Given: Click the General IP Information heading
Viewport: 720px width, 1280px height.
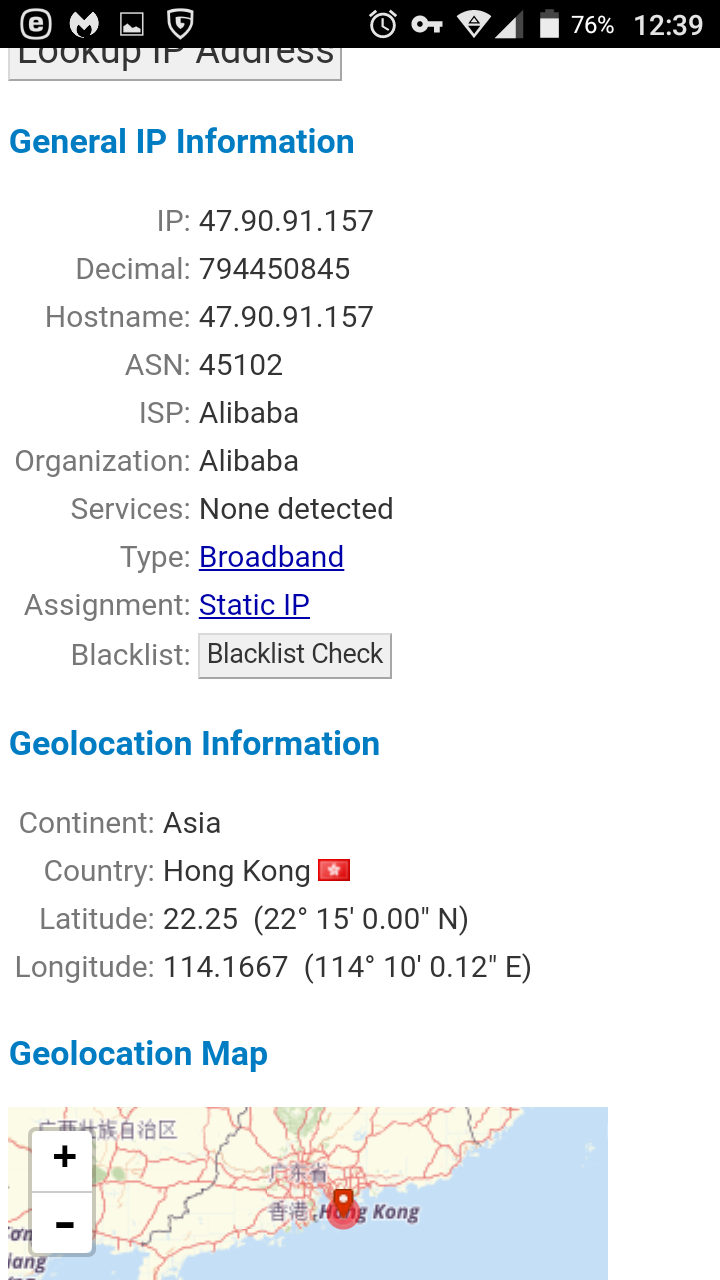Looking at the screenshot, I should coord(181,142).
